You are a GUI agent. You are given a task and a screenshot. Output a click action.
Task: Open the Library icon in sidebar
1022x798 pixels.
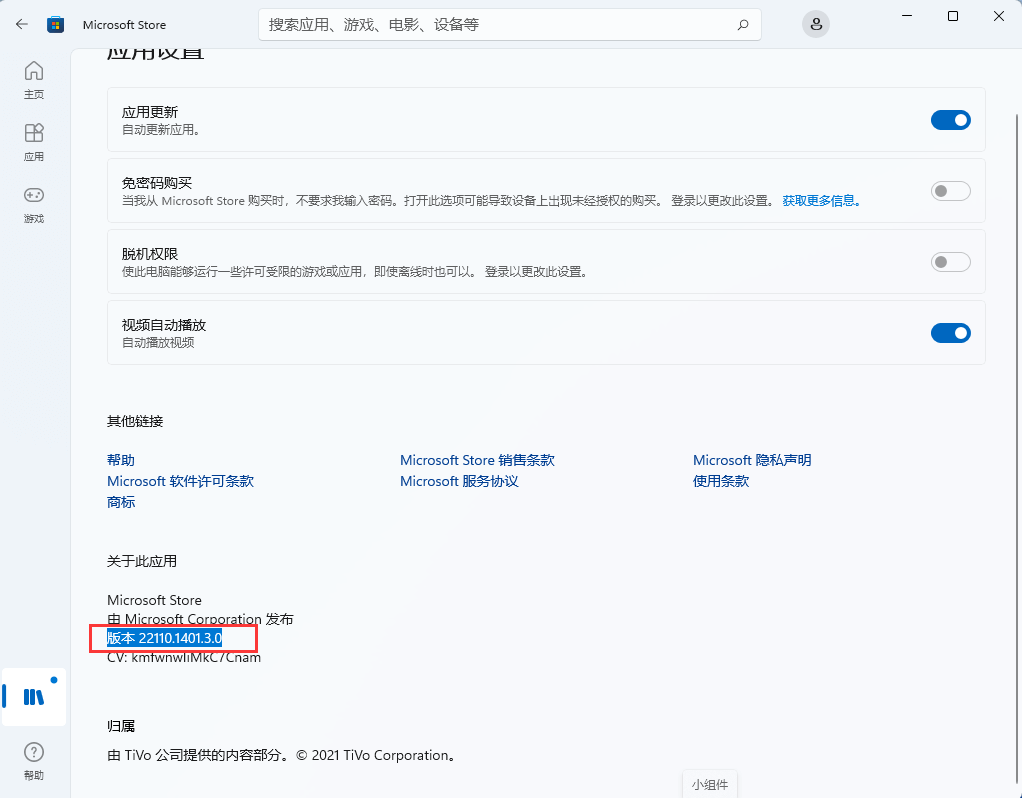[x=34, y=696]
